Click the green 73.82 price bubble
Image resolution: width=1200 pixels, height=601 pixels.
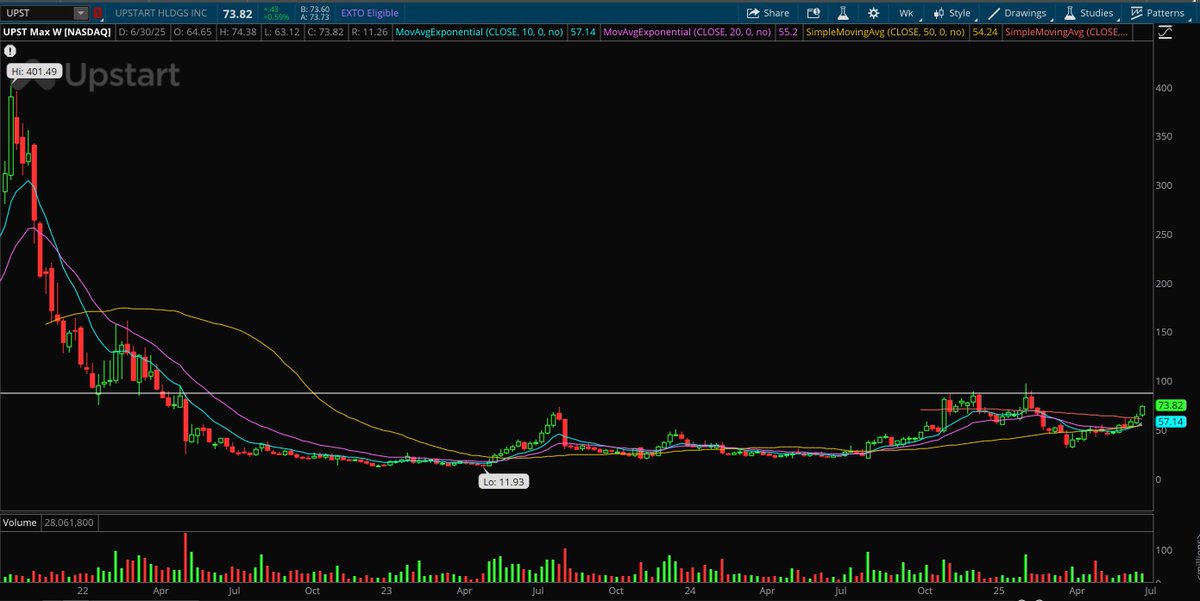tap(1170, 406)
